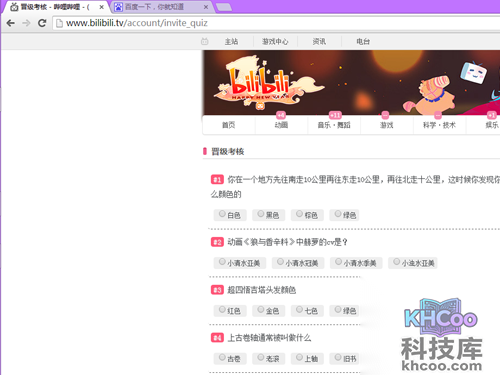This screenshot has width=500, height=375.
Task: Select 上轴 for question 4
Action: pos(307,359)
